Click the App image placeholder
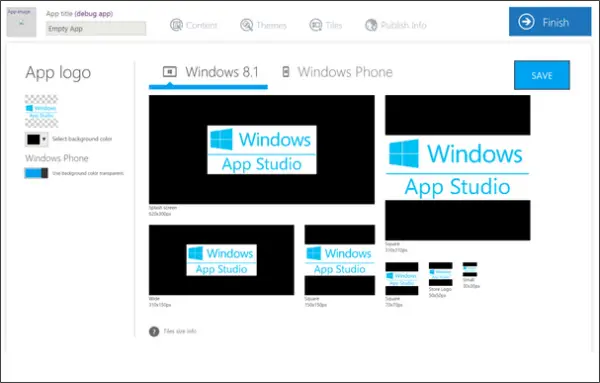The height and width of the screenshot is (383, 600). click(21, 22)
